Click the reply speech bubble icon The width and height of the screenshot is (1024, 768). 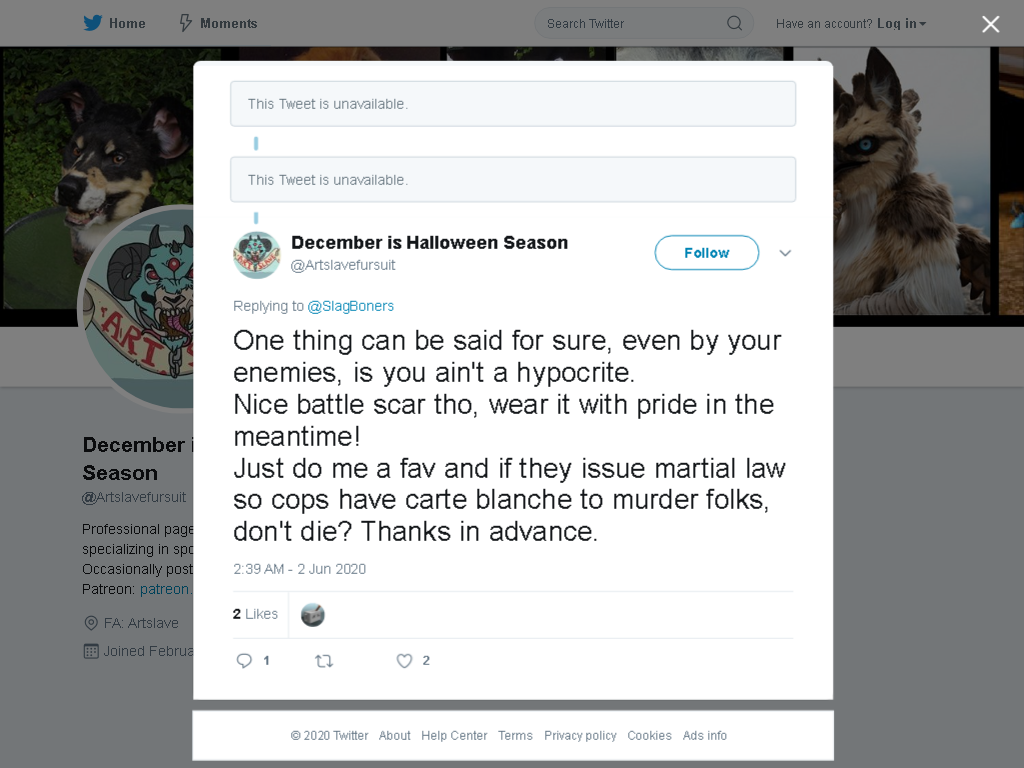pyautogui.click(x=244, y=660)
